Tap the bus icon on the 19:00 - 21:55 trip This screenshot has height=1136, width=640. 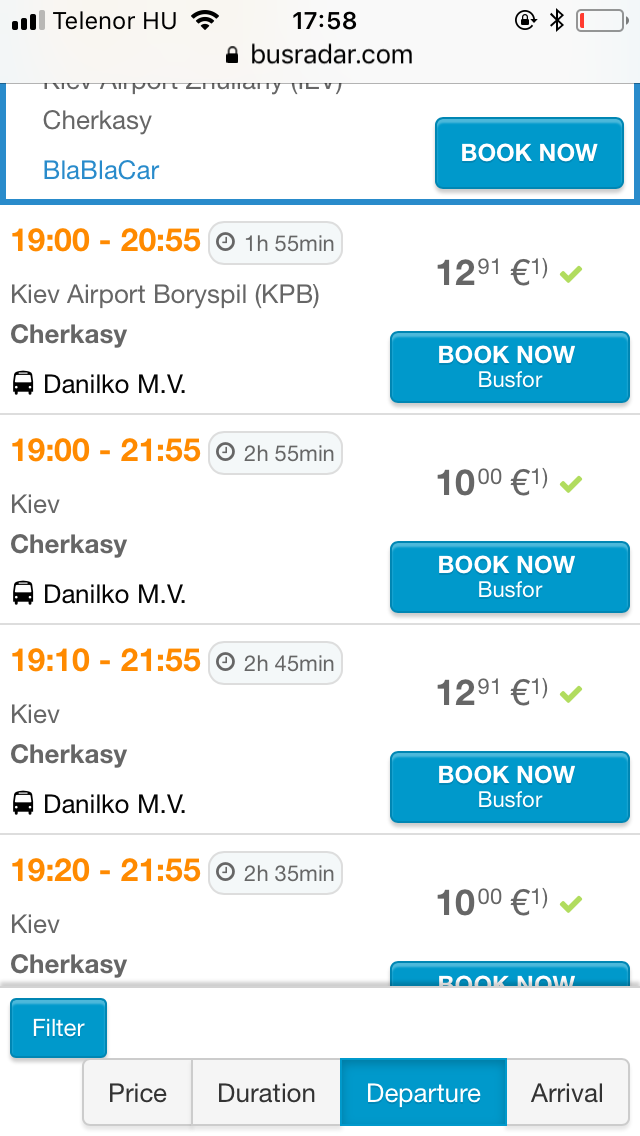point(23,594)
